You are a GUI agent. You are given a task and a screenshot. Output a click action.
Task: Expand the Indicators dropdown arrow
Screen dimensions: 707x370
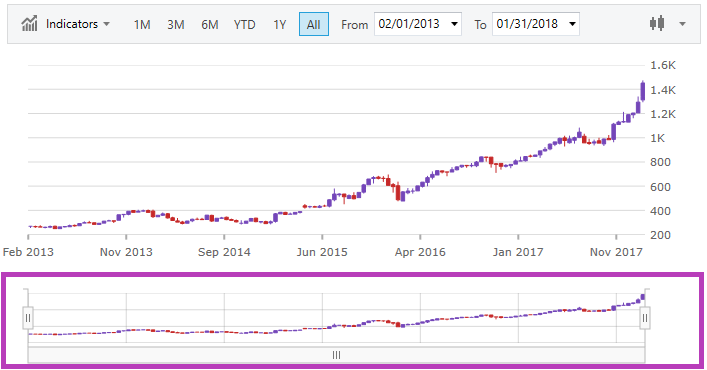(106, 24)
